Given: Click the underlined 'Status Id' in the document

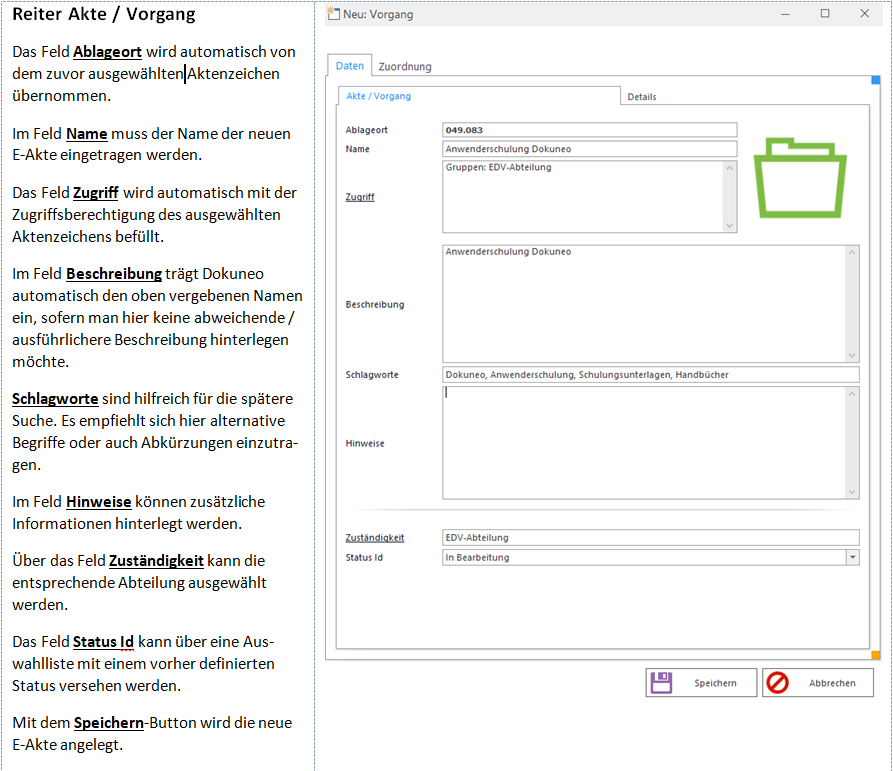Looking at the screenshot, I should (103, 642).
